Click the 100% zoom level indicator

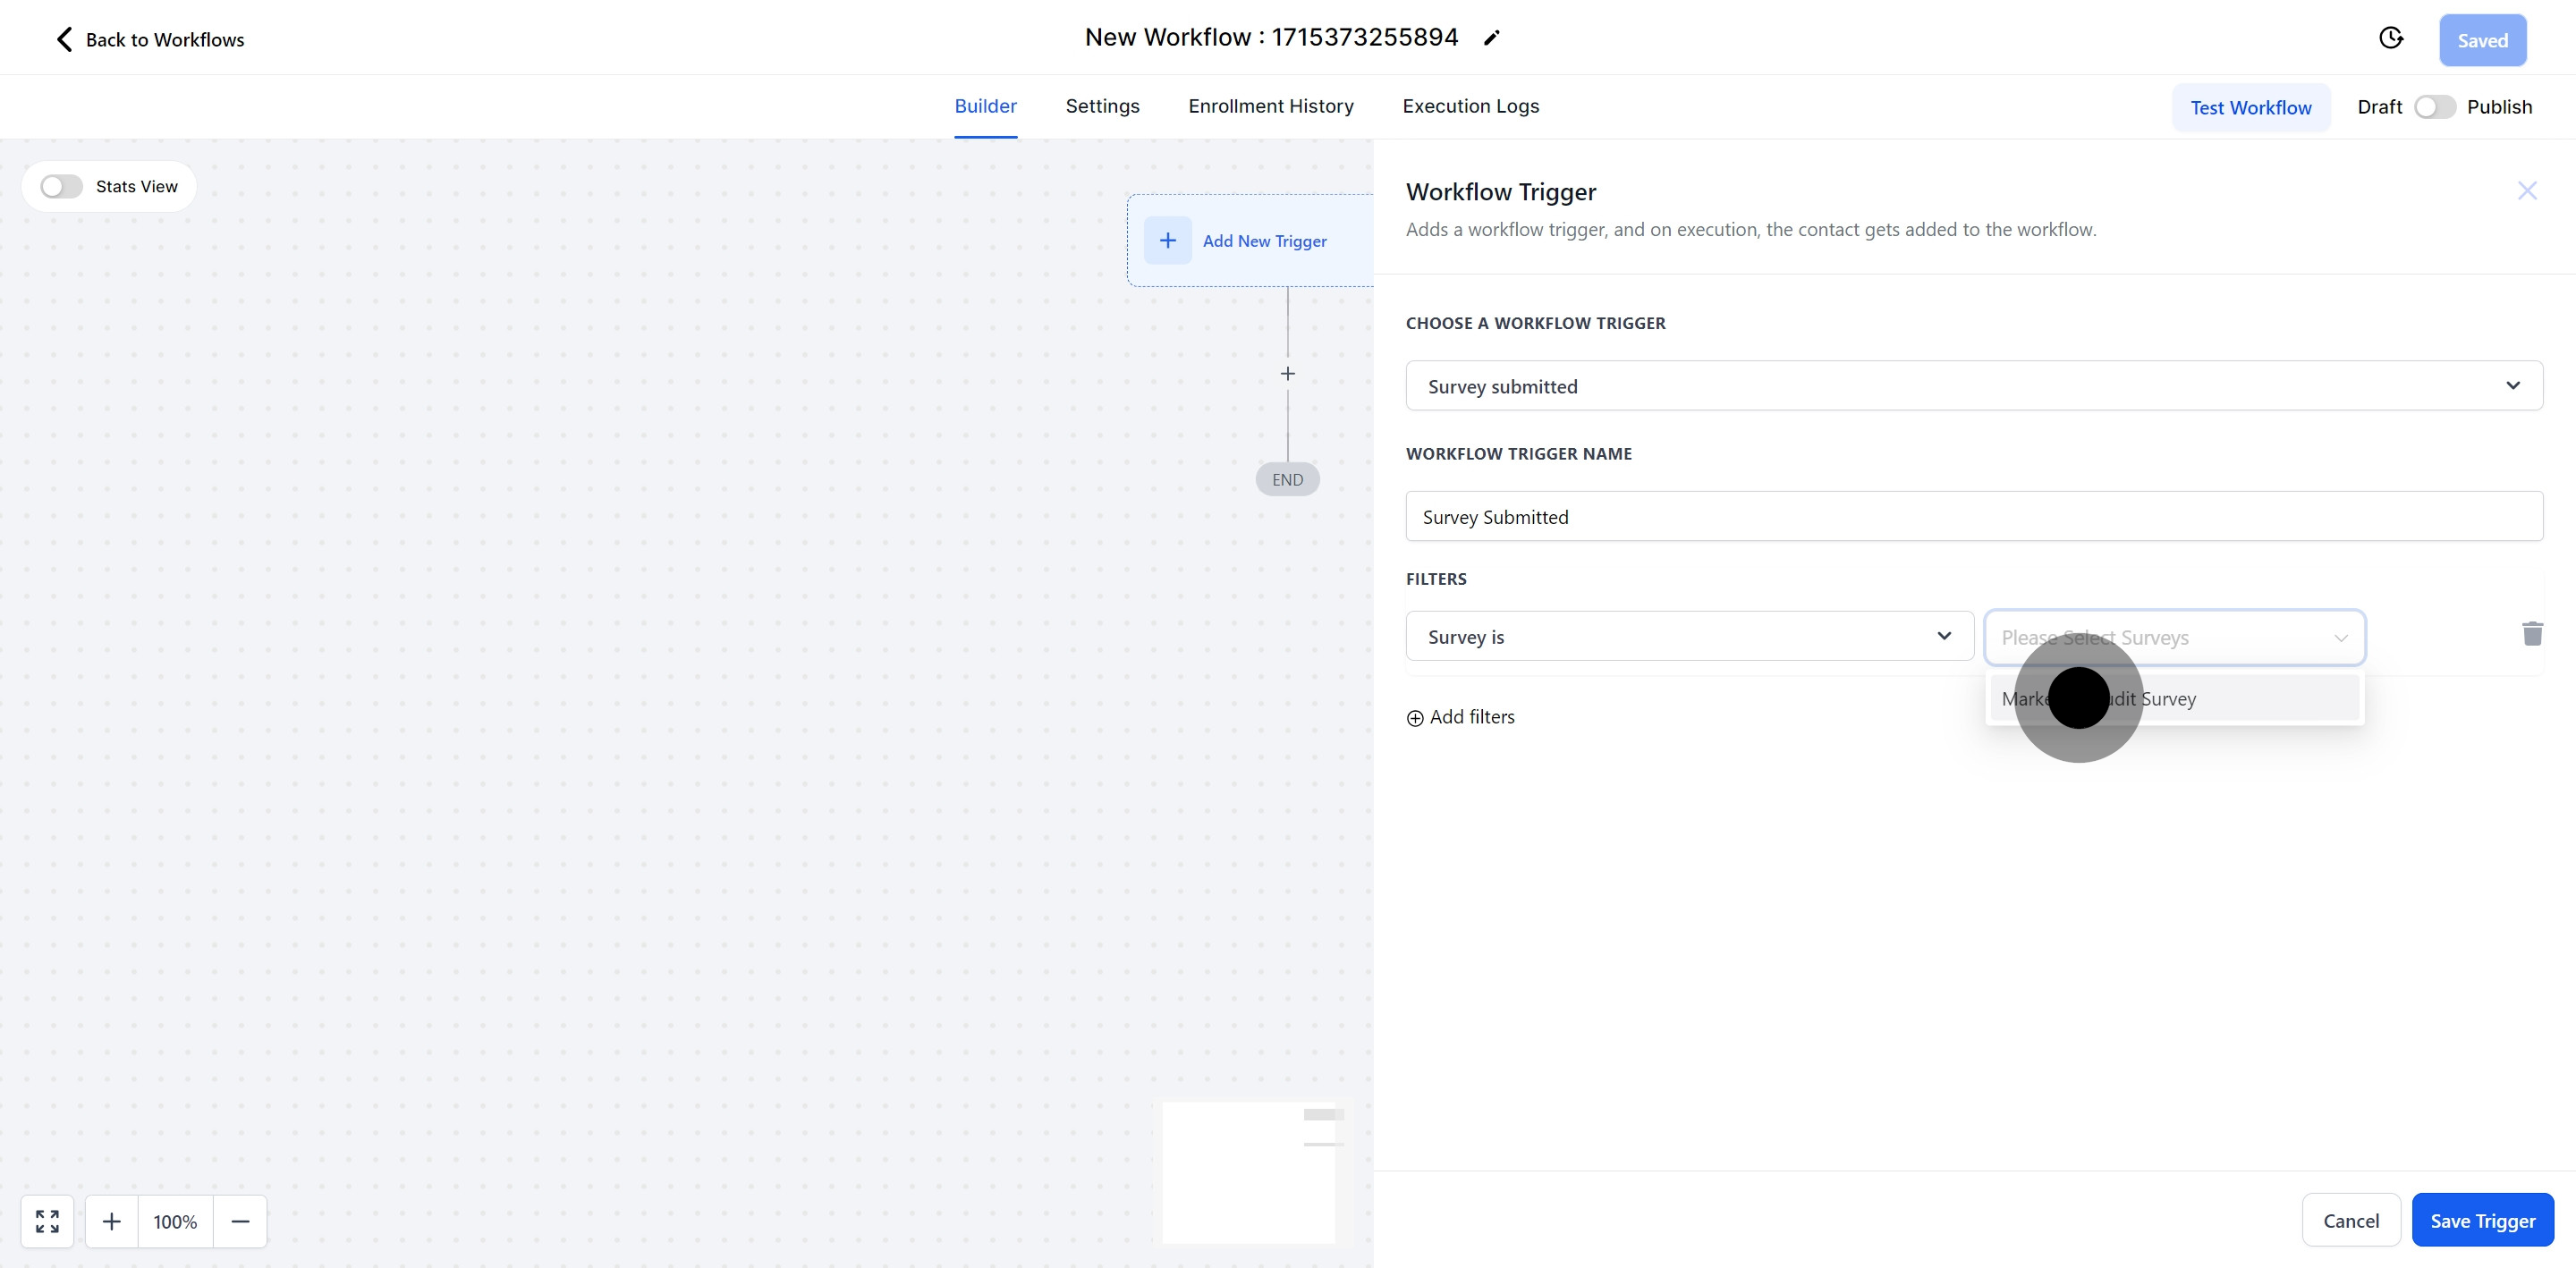(x=175, y=1221)
